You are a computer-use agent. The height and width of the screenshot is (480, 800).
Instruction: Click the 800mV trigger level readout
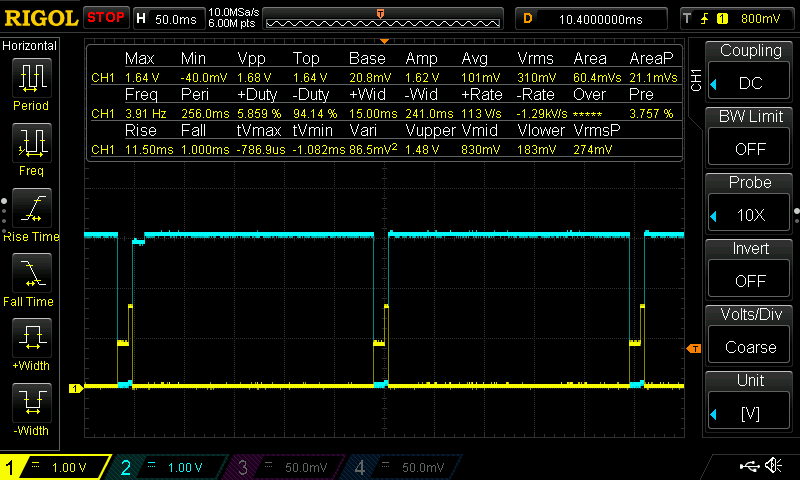(760, 19)
